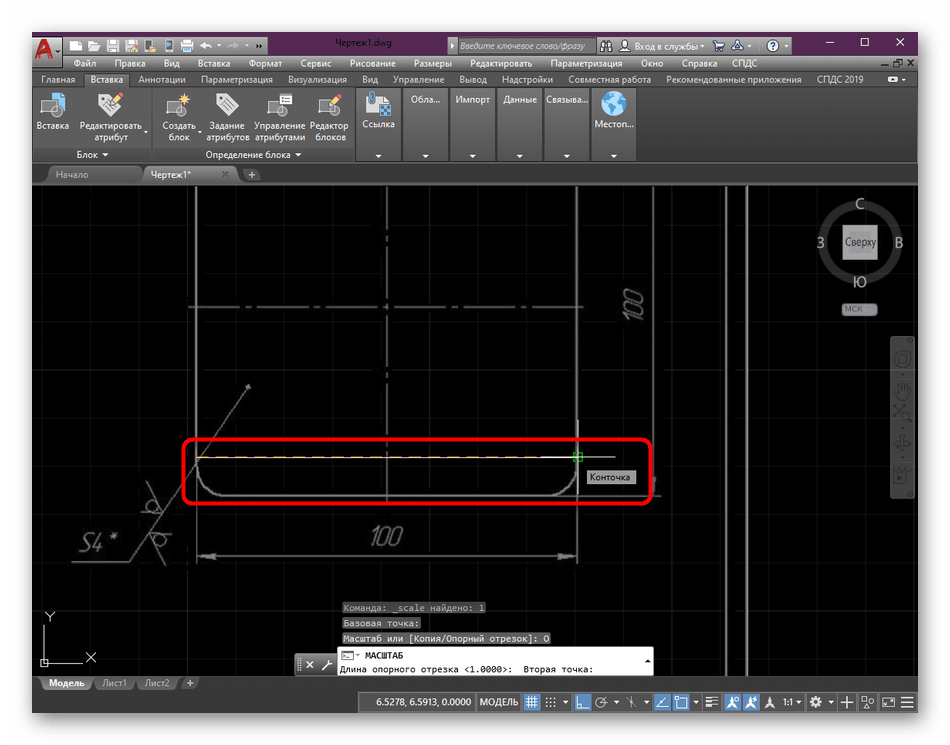Click coordinates readout 6.5278, 6.5913, 0.0000

click(x=423, y=702)
